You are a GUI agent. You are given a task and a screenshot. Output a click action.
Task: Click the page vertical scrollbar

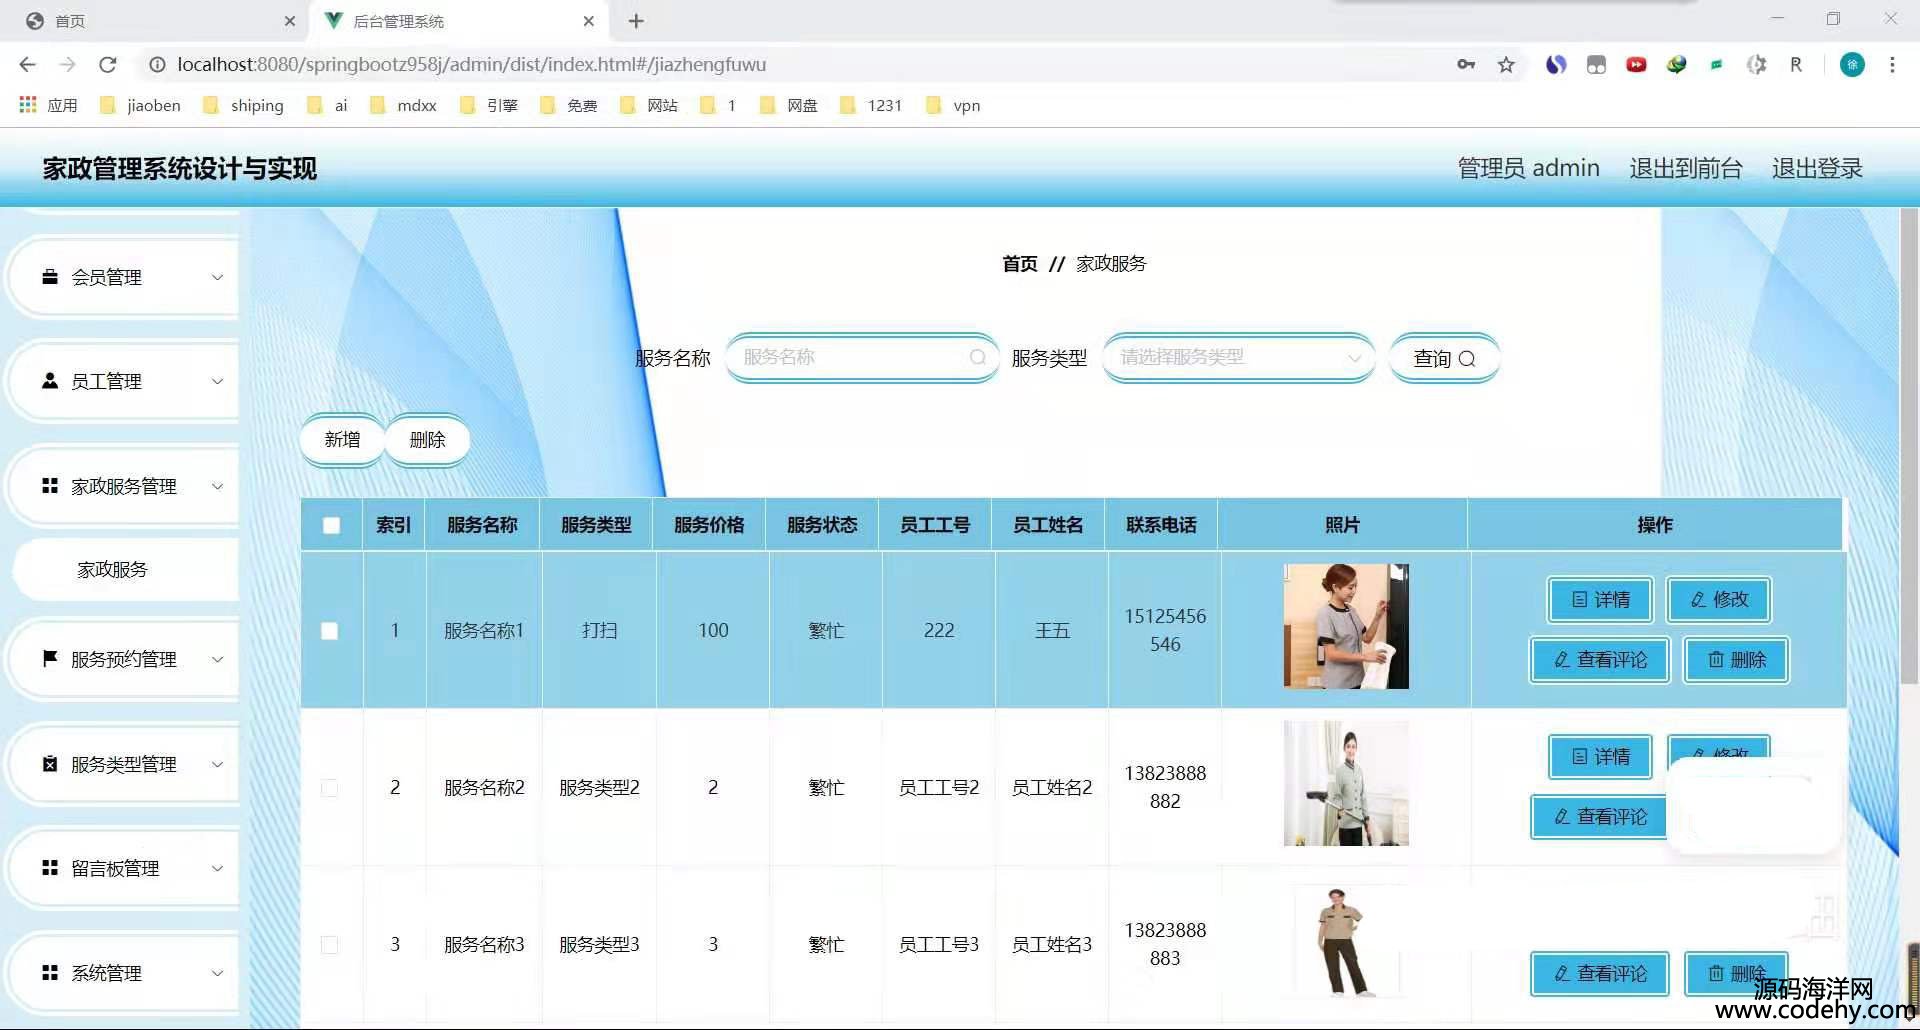[1909, 446]
